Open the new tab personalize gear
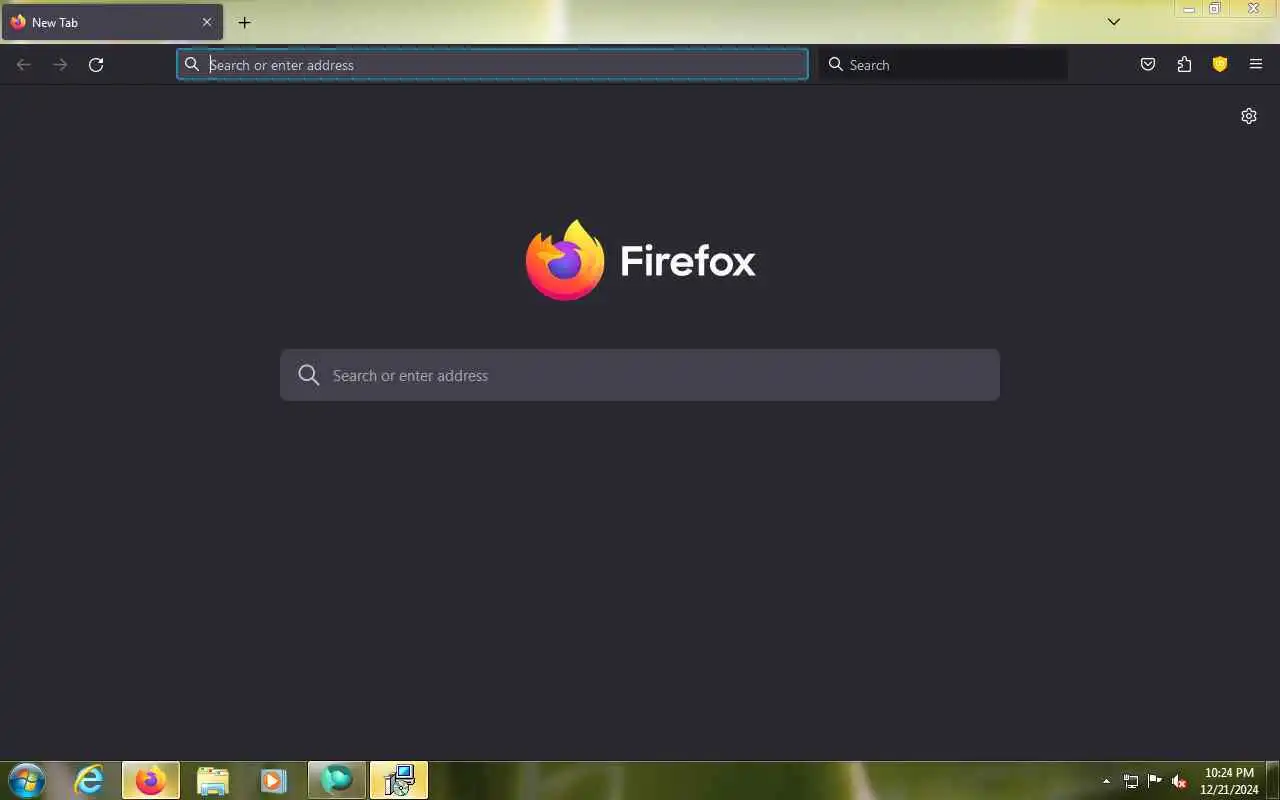The height and width of the screenshot is (800, 1280). pyautogui.click(x=1249, y=116)
